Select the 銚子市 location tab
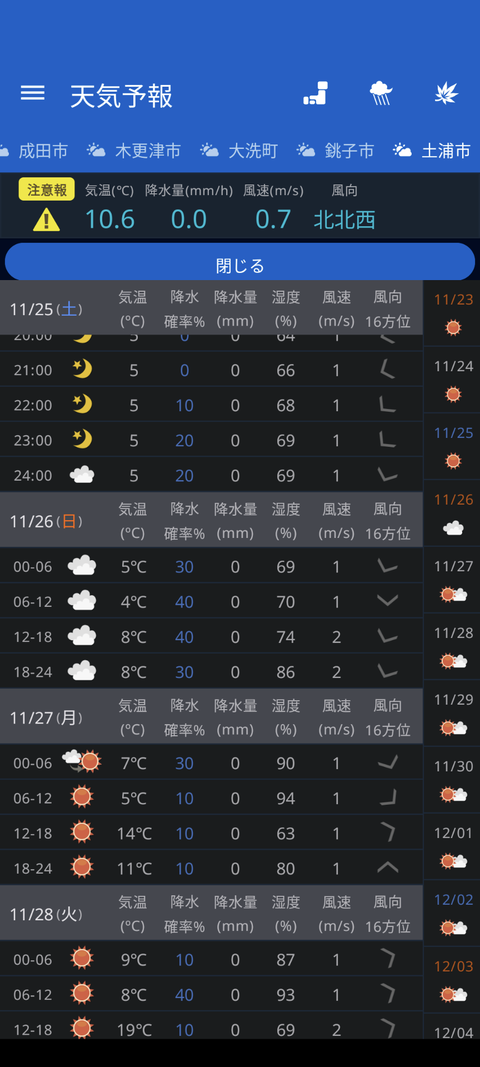Viewport: 480px width, 1067px height. pos(336,150)
